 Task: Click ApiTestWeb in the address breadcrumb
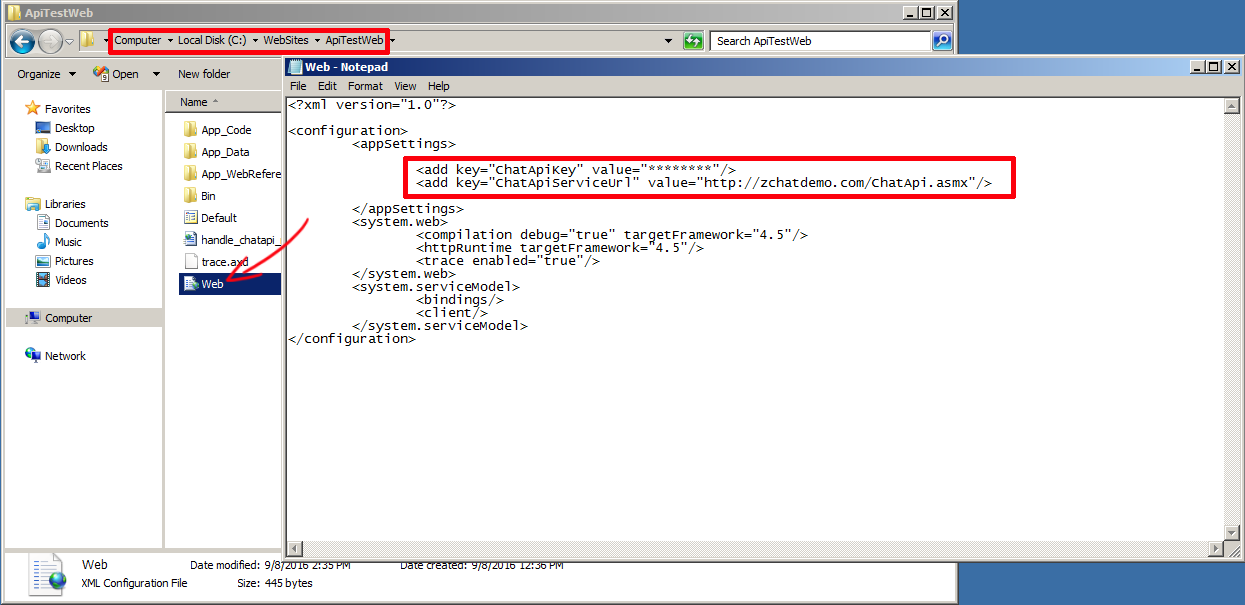click(354, 40)
